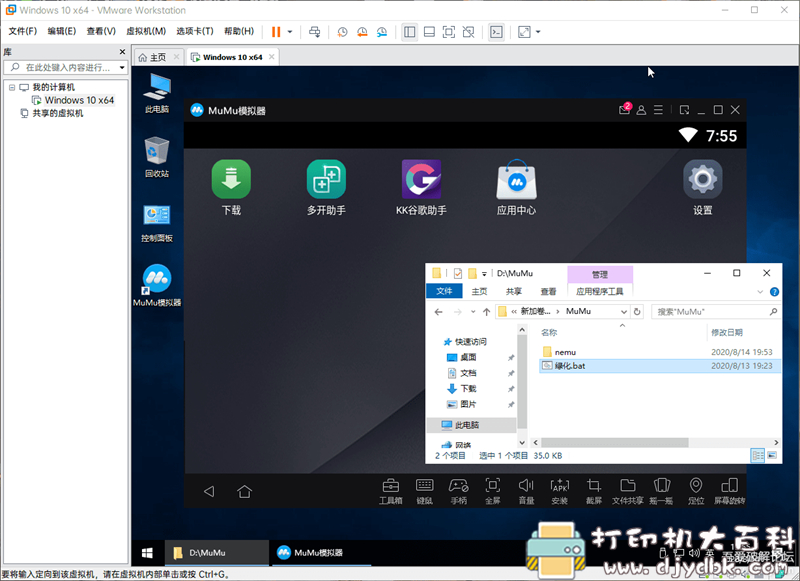Click VMware take snapshot clock icon

pyautogui.click(x=342, y=32)
